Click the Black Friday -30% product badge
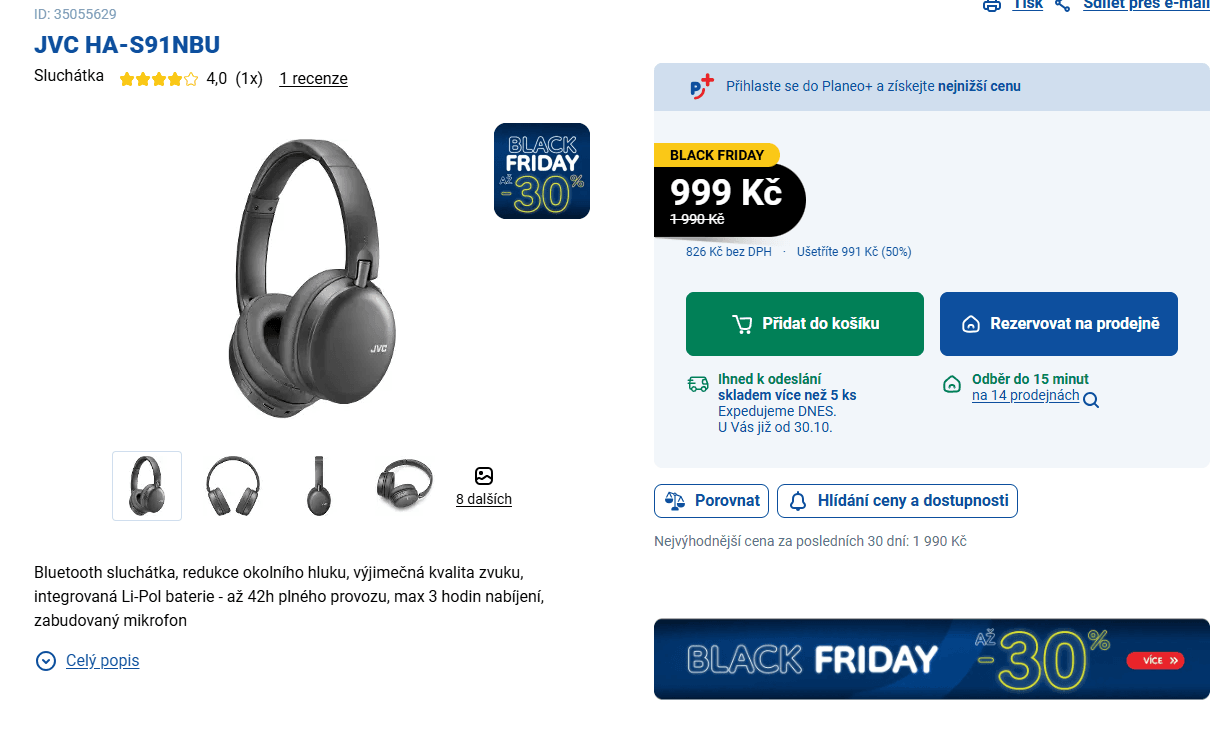The image size is (1222, 739). (x=542, y=171)
